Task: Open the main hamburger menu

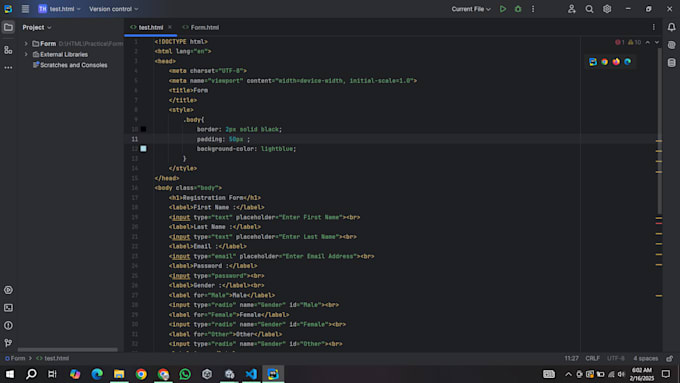Action: pyautogui.click(x=25, y=9)
